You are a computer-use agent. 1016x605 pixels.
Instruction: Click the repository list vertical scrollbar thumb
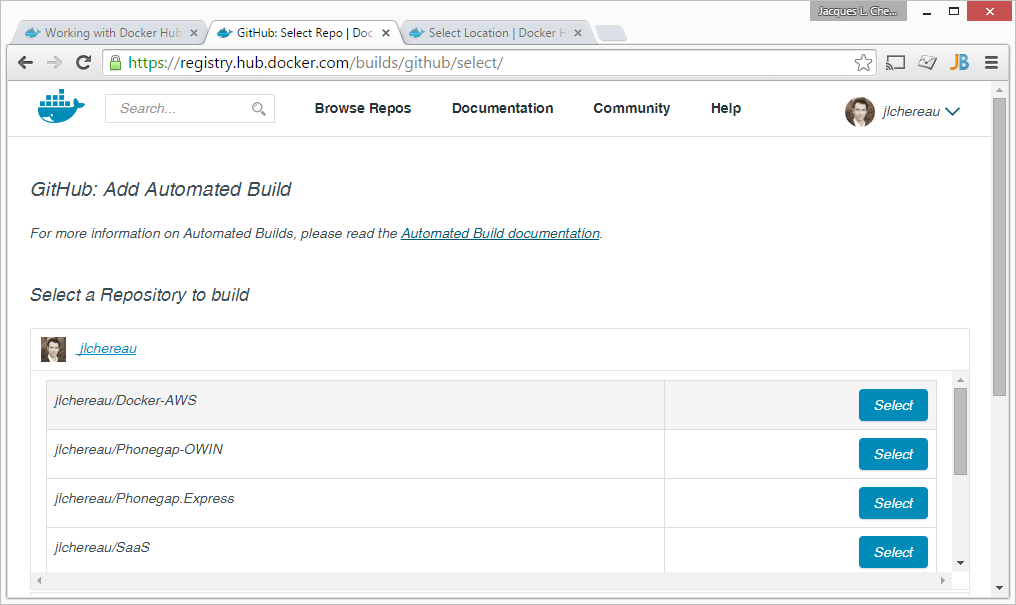pos(960,431)
